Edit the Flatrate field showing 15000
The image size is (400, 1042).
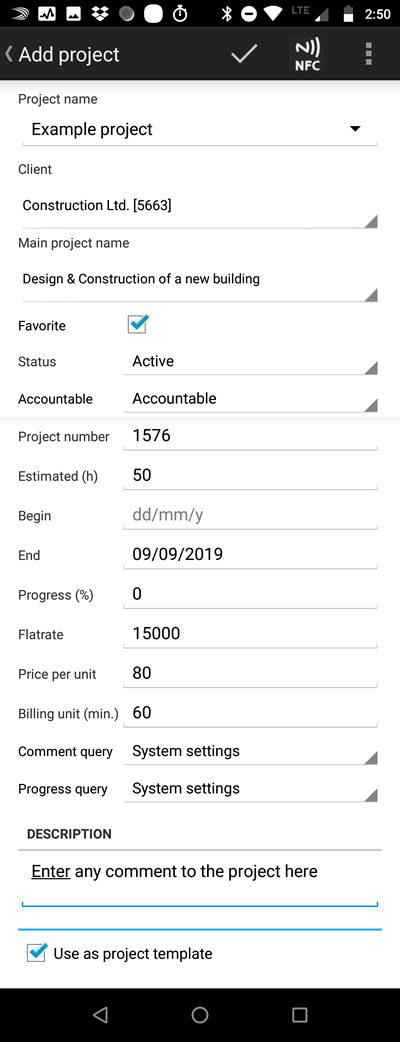point(250,634)
